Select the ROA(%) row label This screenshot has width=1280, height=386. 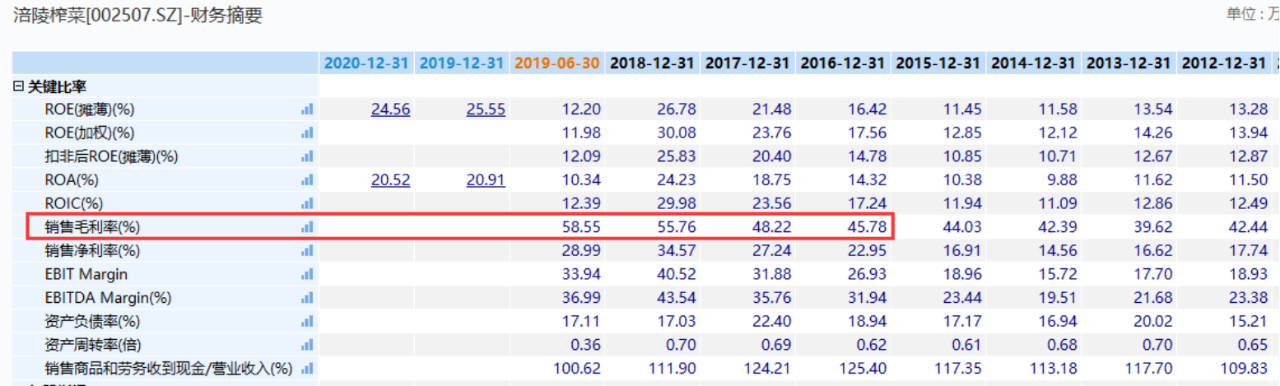pyautogui.click(x=72, y=180)
